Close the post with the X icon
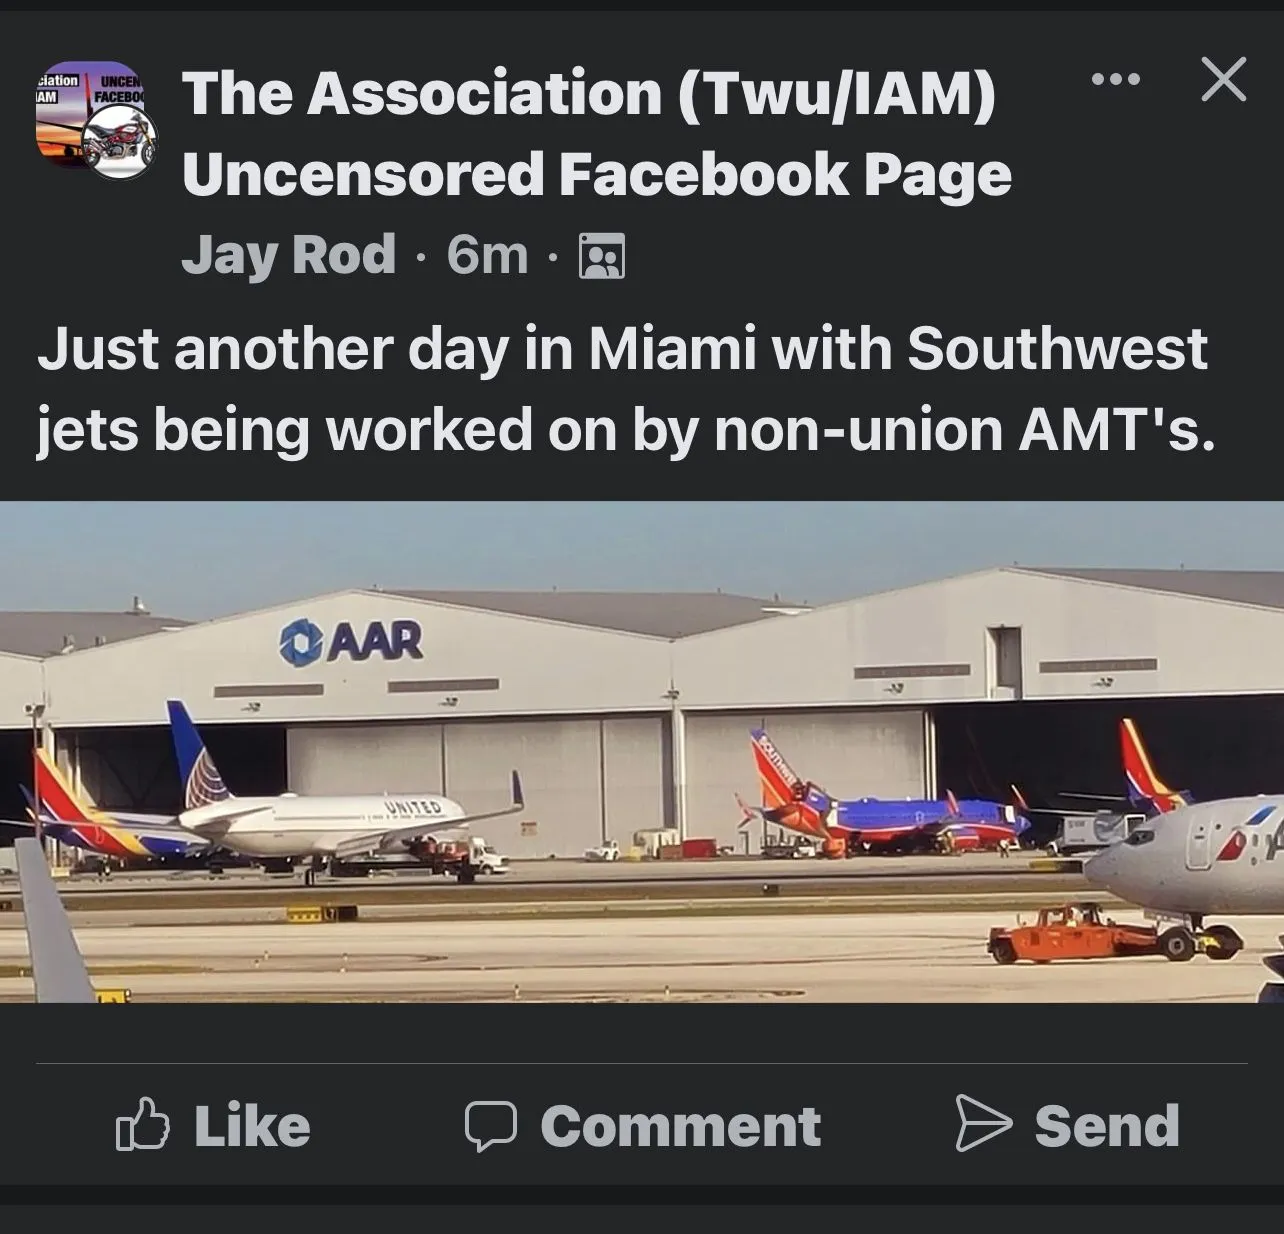 (x=1223, y=79)
